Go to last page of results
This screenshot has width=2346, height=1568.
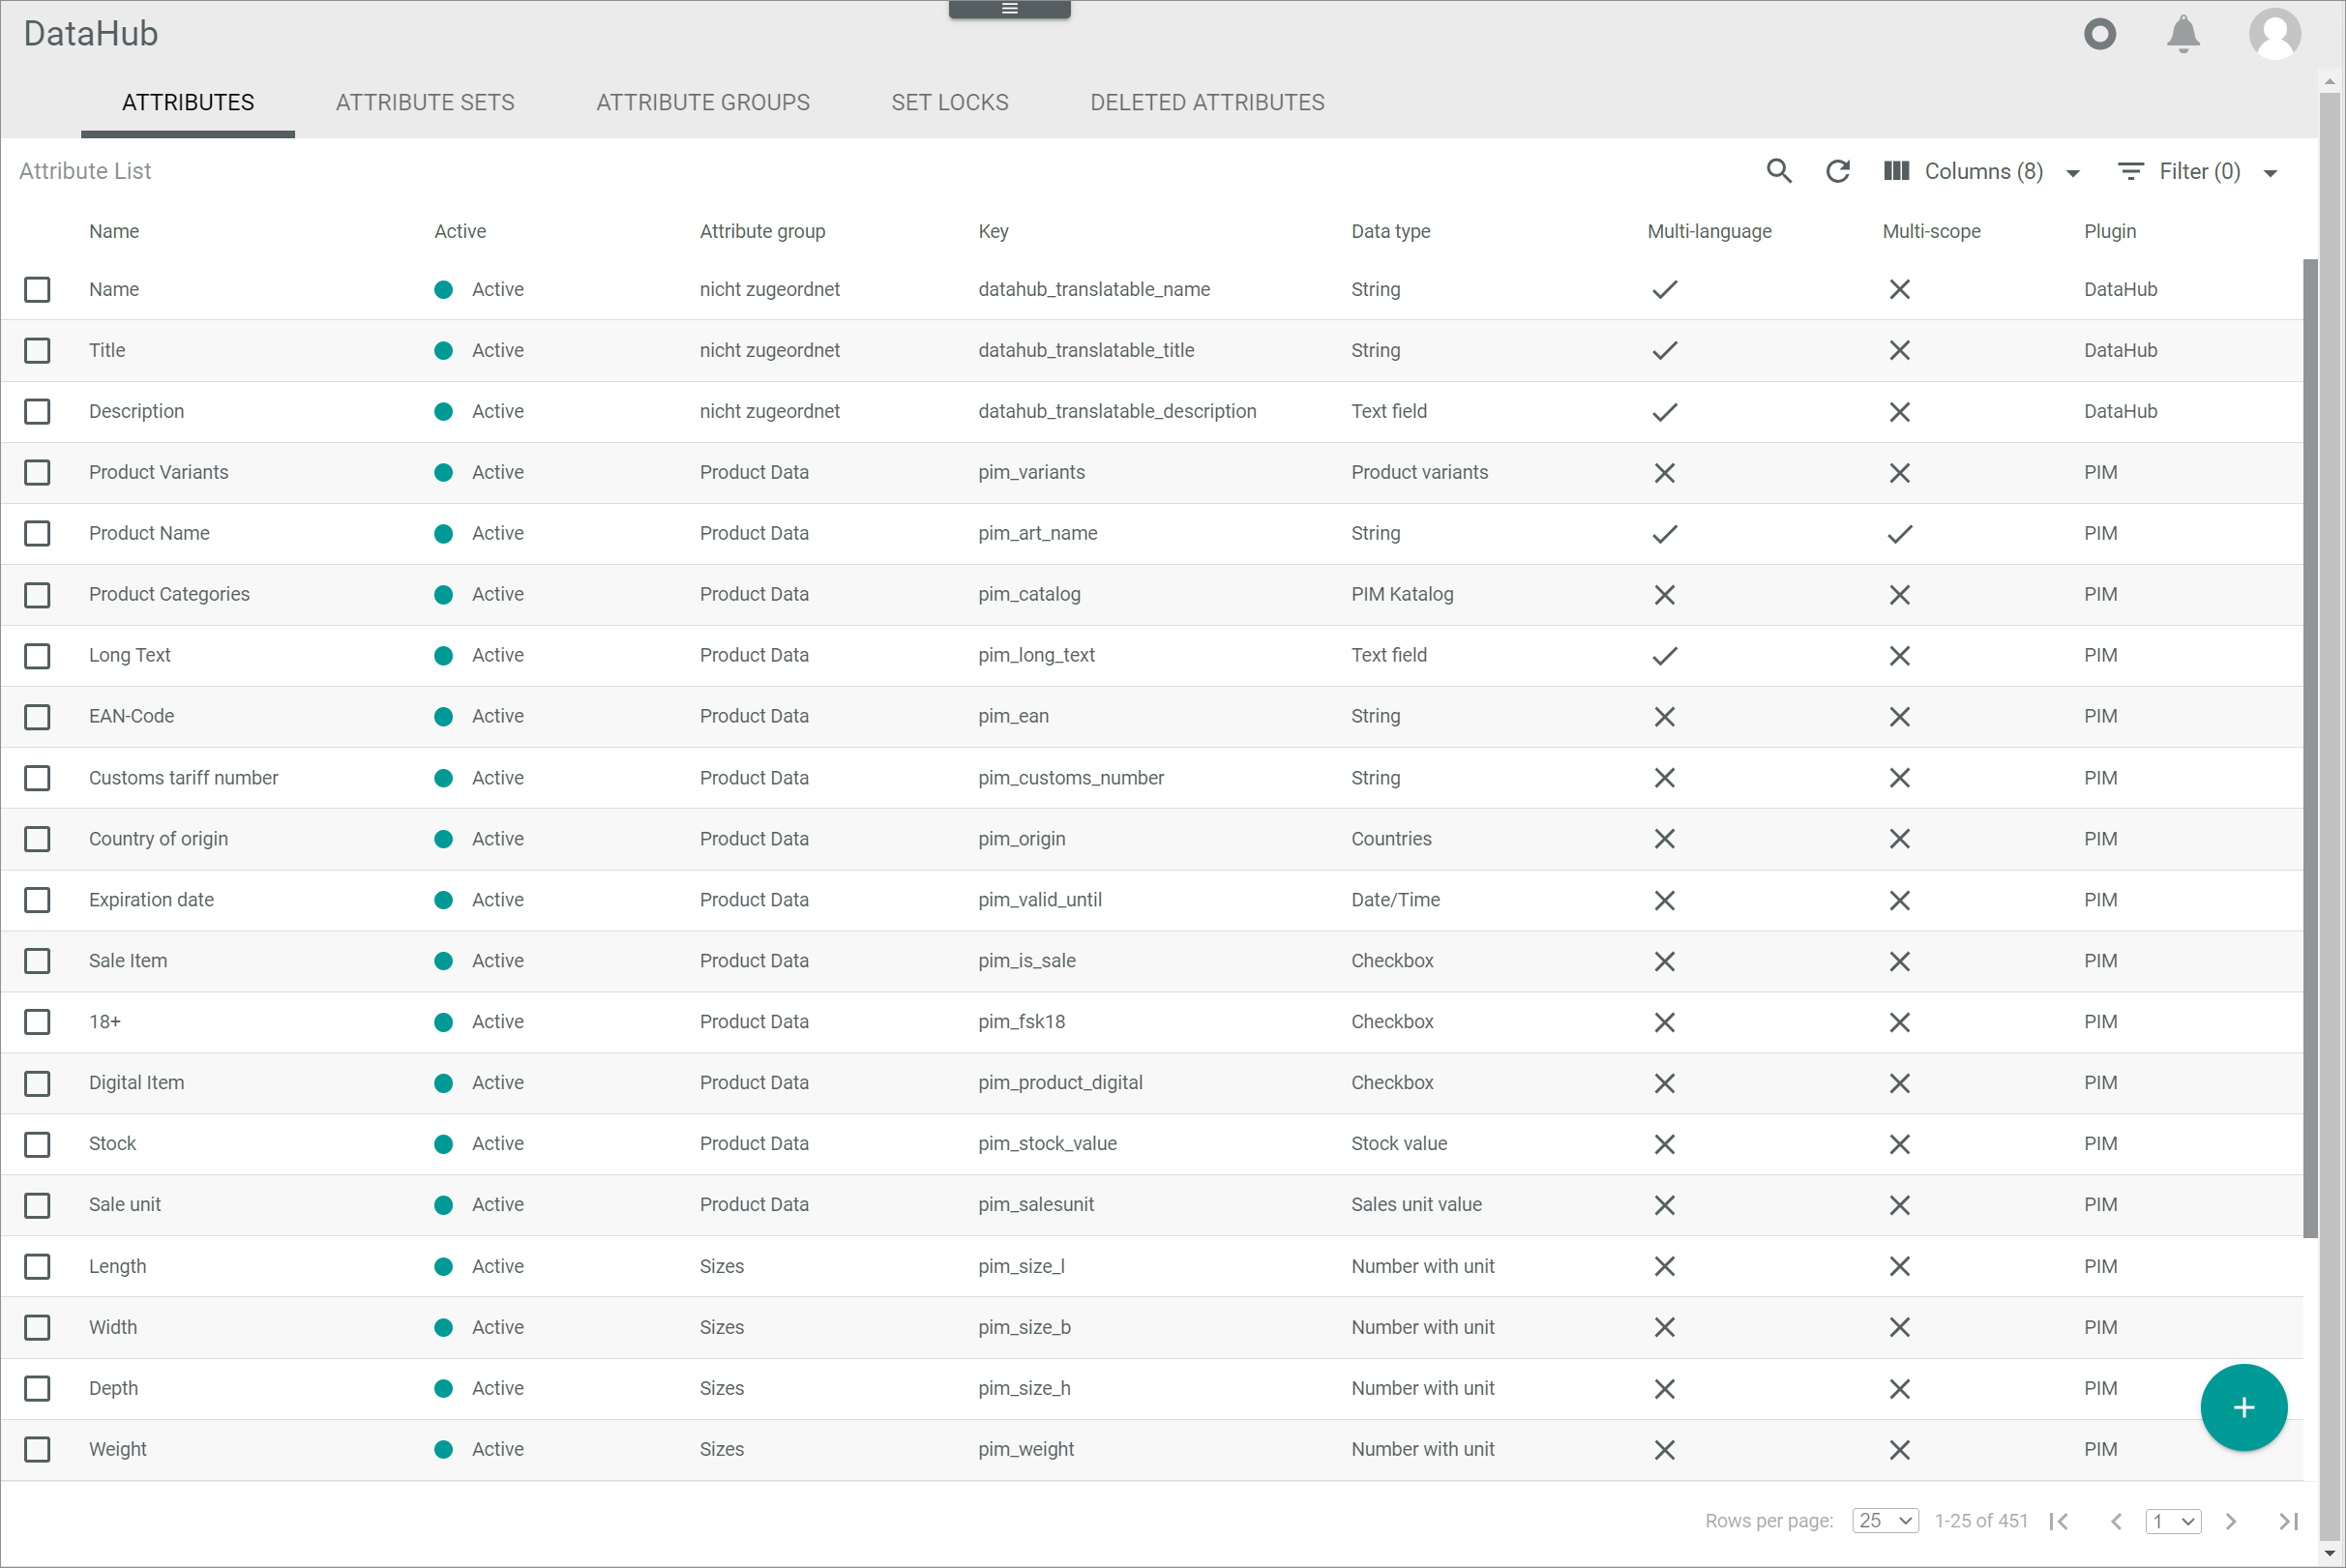(2287, 1521)
